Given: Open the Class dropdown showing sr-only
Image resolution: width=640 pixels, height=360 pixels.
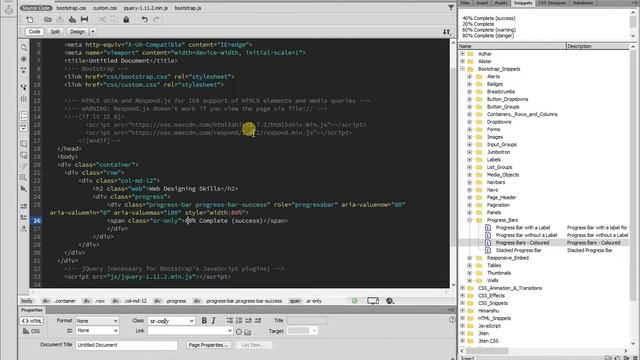Looking at the screenshot, I should (x=171, y=321).
